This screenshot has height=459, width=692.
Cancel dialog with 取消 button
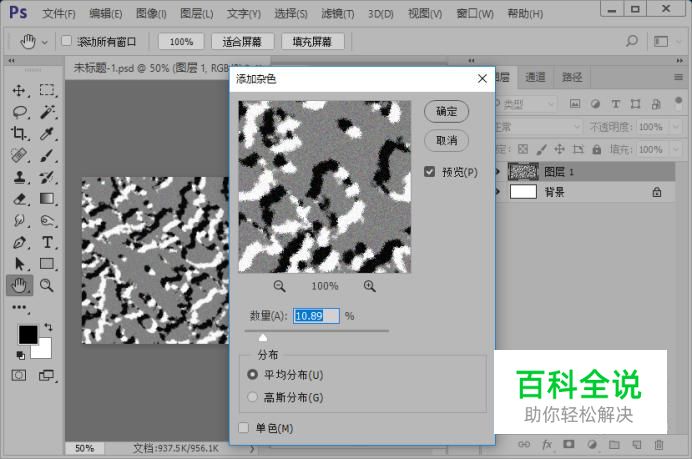446,140
